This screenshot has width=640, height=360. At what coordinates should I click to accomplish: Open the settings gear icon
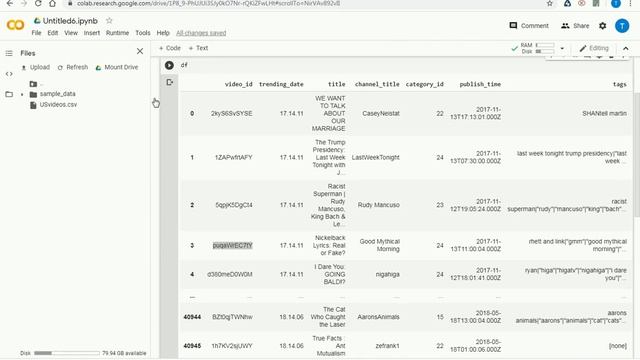(602, 26)
